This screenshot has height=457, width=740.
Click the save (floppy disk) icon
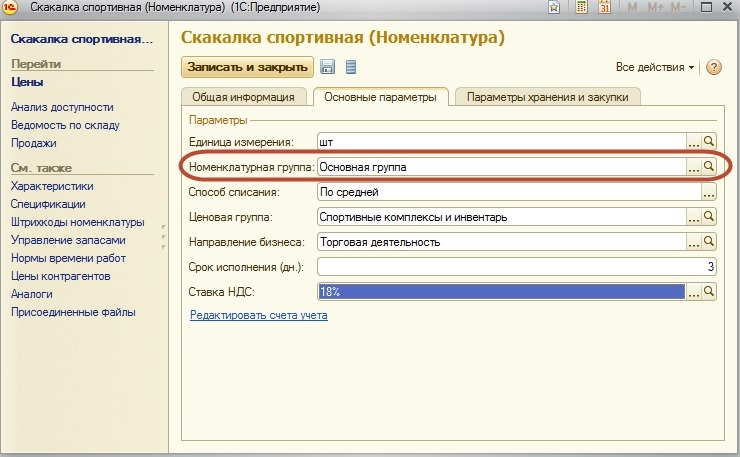point(327,67)
